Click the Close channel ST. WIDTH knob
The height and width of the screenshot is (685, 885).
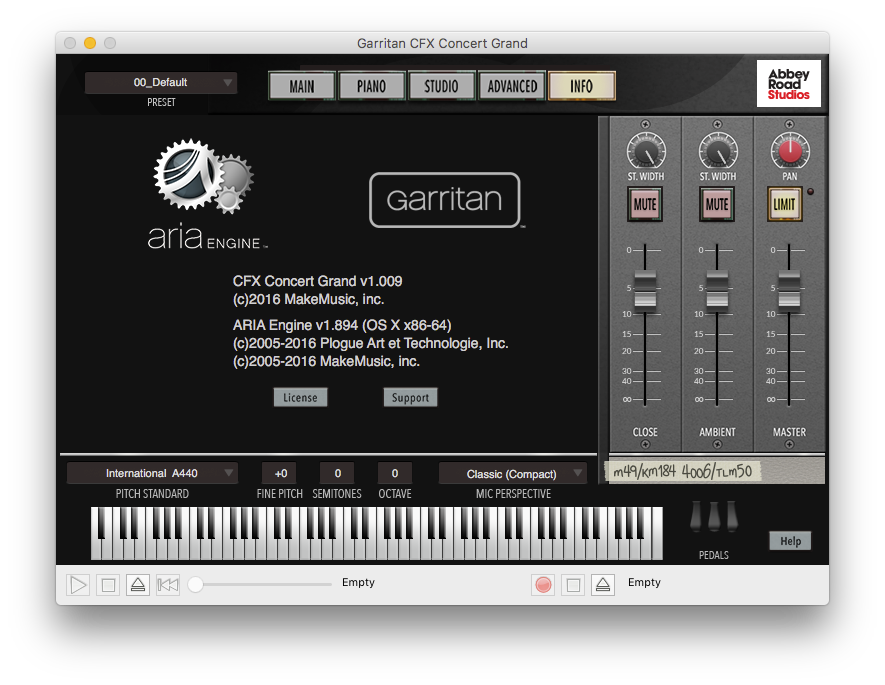(646, 151)
